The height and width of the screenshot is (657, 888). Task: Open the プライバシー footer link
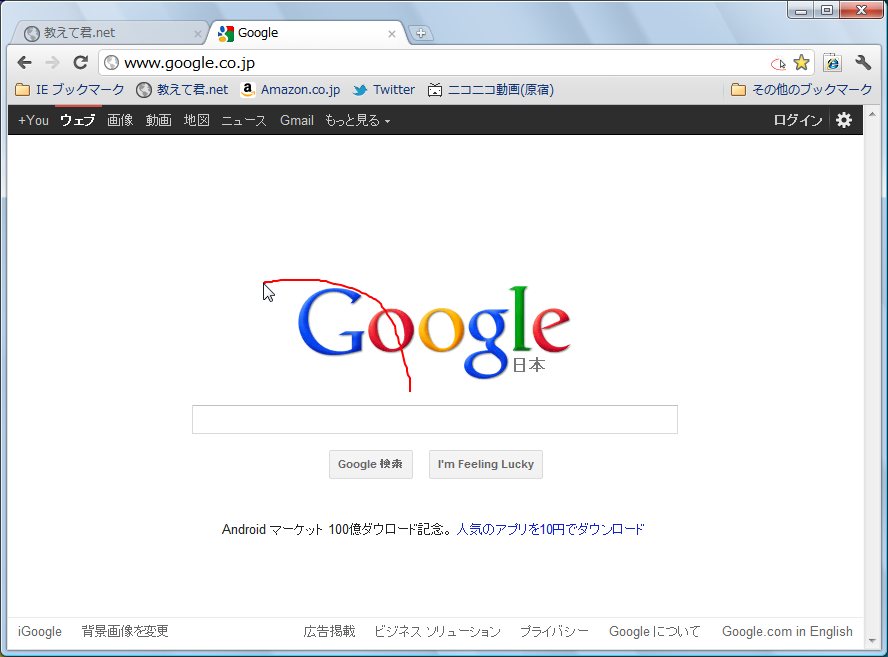point(554,632)
